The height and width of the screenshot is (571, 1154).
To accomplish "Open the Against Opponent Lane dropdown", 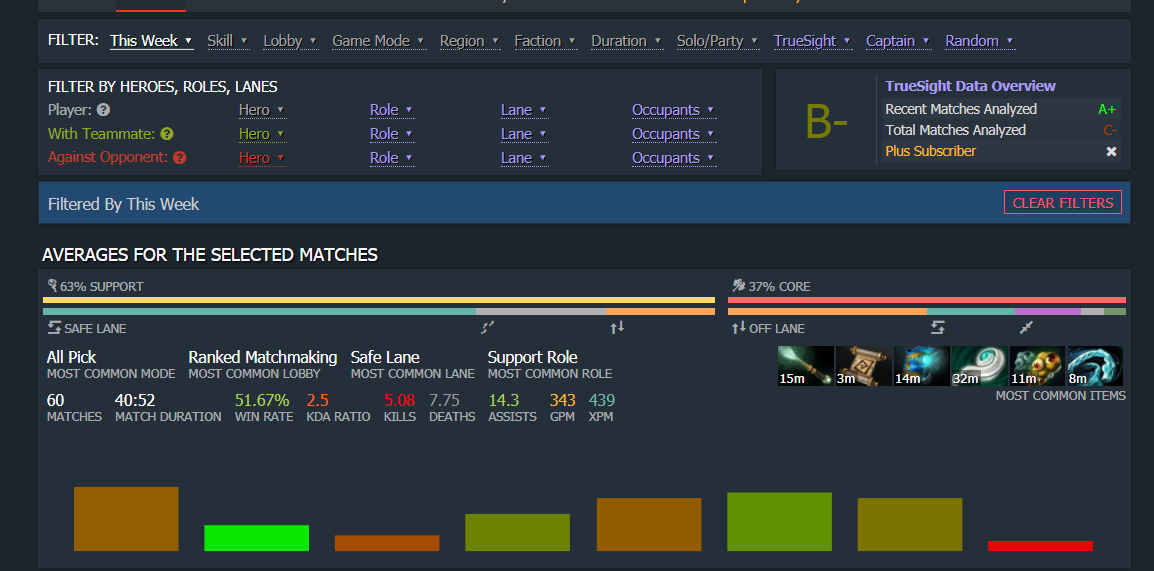I will (524, 158).
